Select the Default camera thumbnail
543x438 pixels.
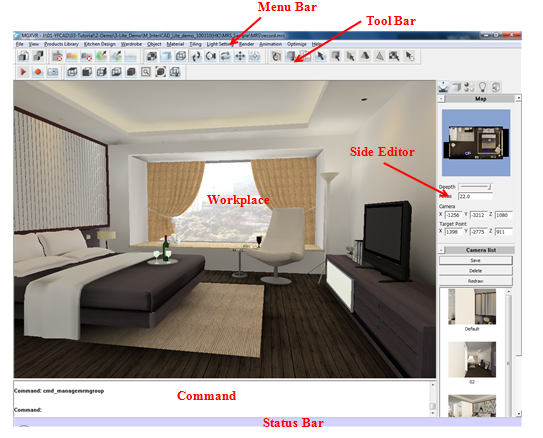coord(472,307)
